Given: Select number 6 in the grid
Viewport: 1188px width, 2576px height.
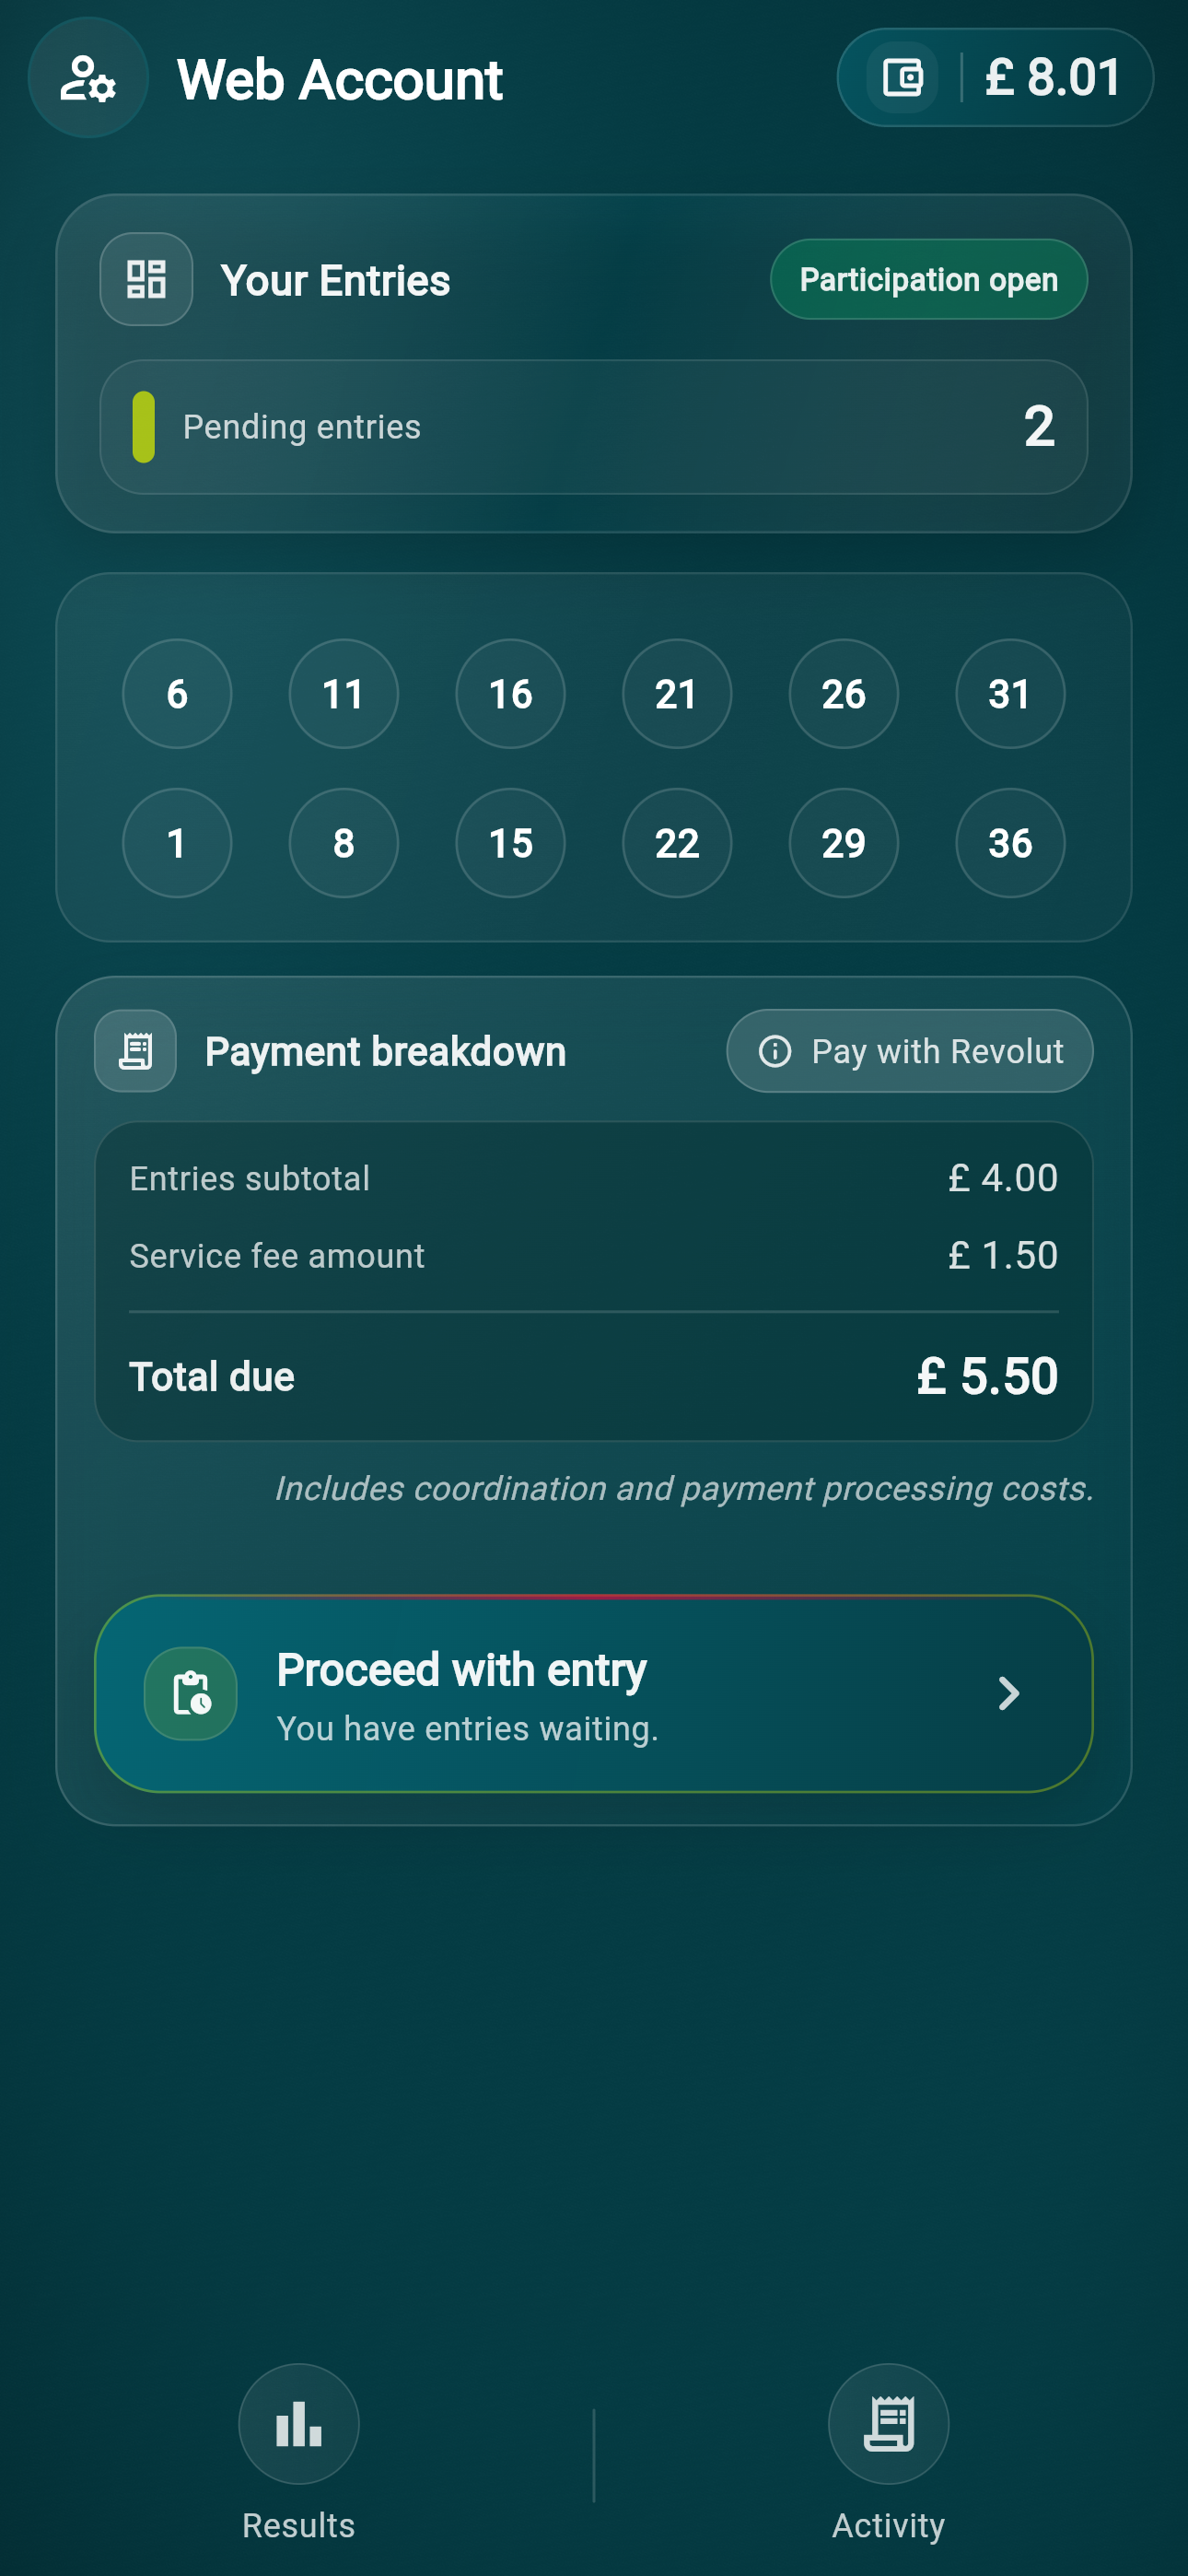Looking at the screenshot, I should [176, 693].
